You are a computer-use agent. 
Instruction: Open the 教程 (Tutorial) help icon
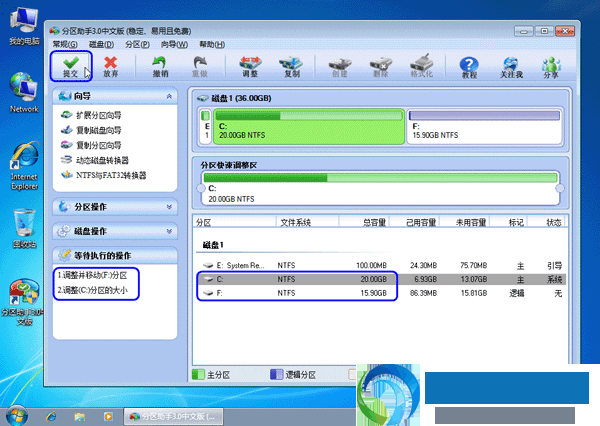[x=469, y=67]
